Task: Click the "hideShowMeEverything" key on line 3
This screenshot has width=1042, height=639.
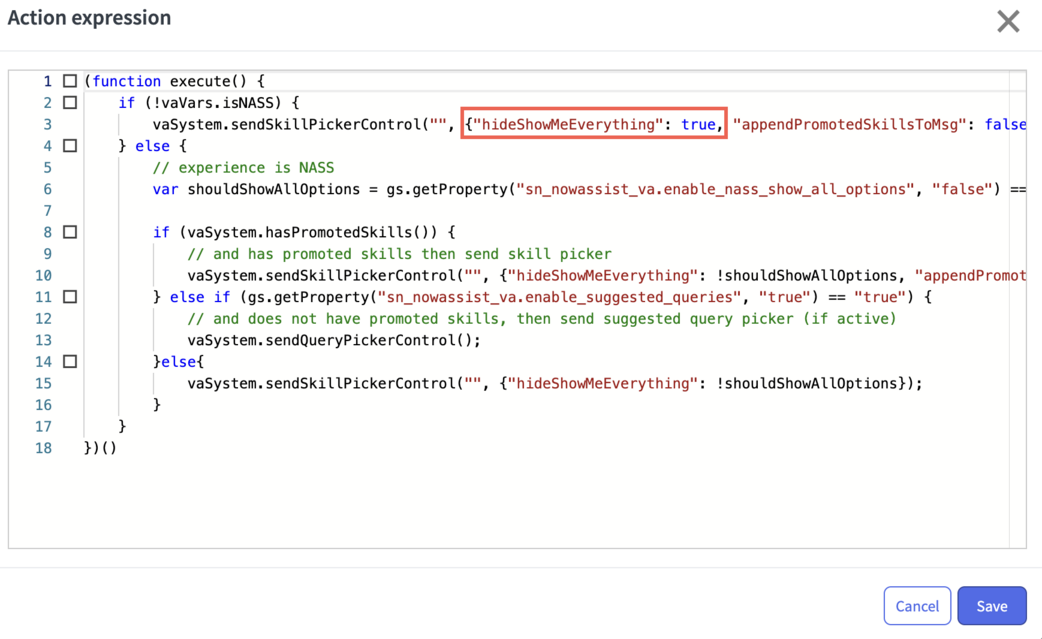Action: tap(568, 124)
